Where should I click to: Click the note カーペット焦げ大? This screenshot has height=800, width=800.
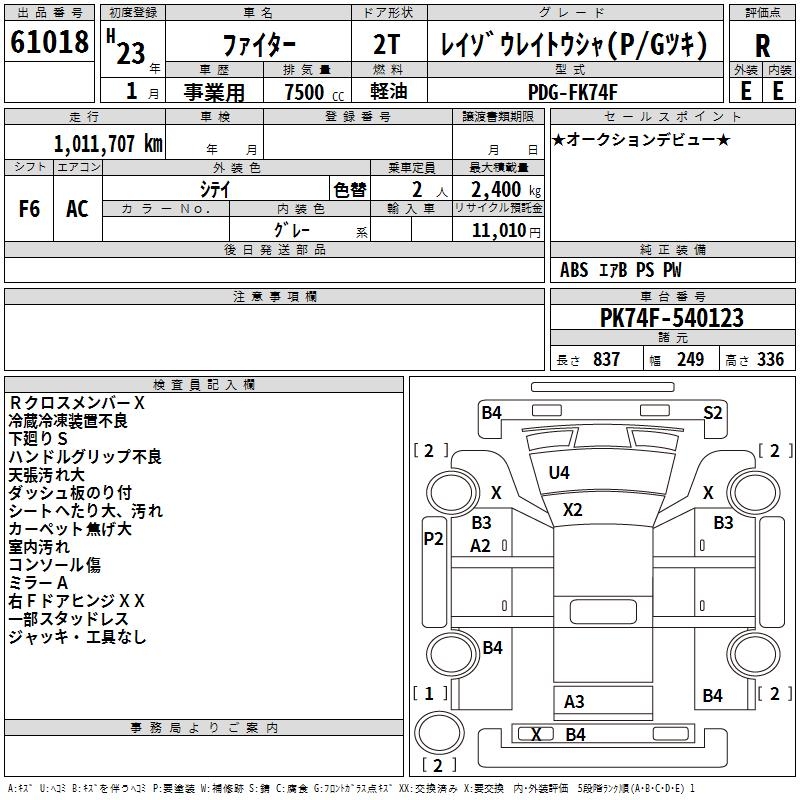tap(70, 529)
